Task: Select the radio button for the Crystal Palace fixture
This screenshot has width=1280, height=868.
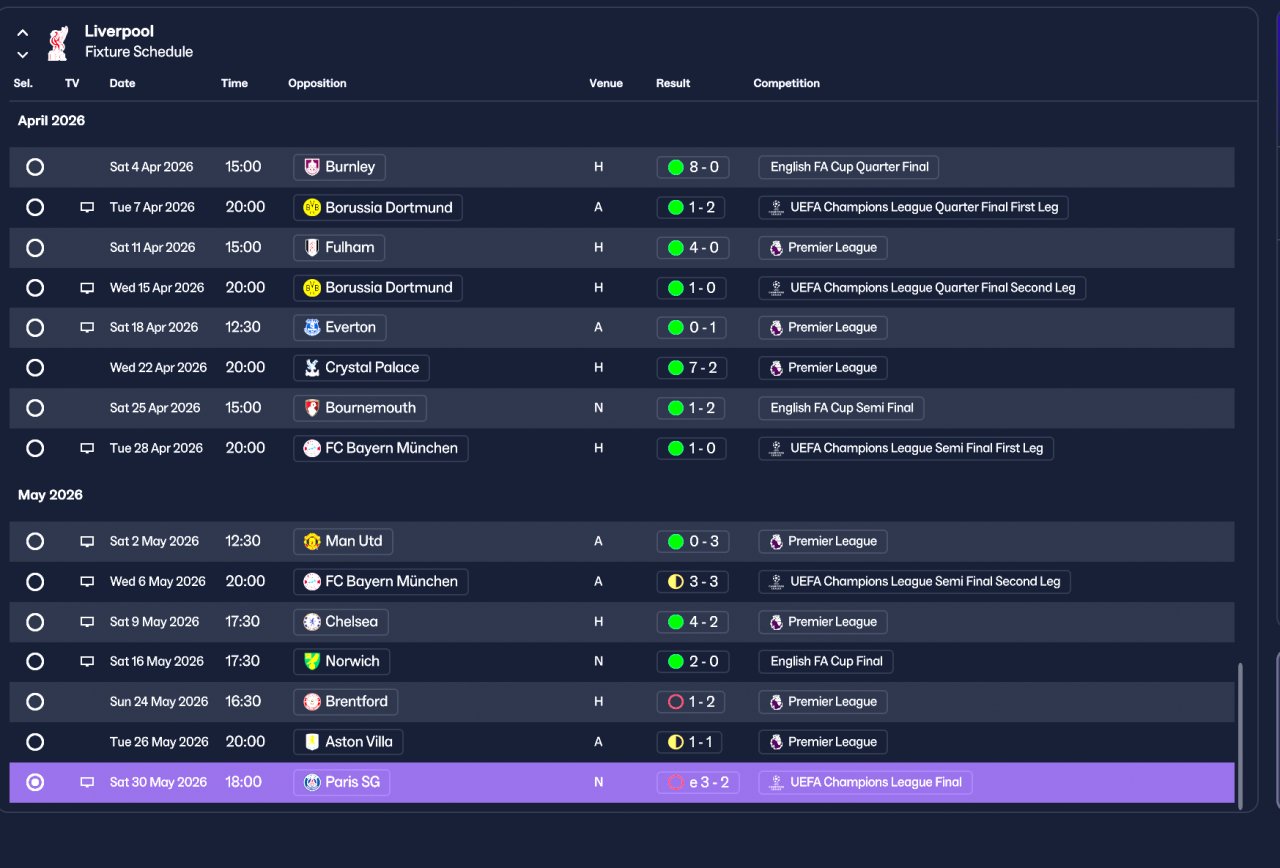Action: pyautogui.click(x=35, y=367)
